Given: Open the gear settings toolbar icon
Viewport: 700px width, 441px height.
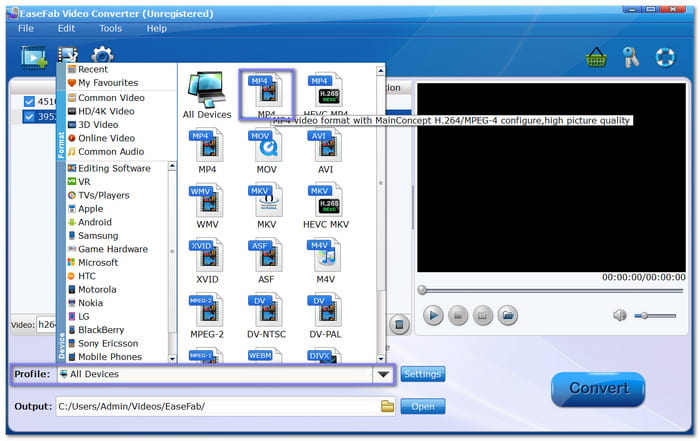Looking at the screenshot, I should [x=102, y=57].
